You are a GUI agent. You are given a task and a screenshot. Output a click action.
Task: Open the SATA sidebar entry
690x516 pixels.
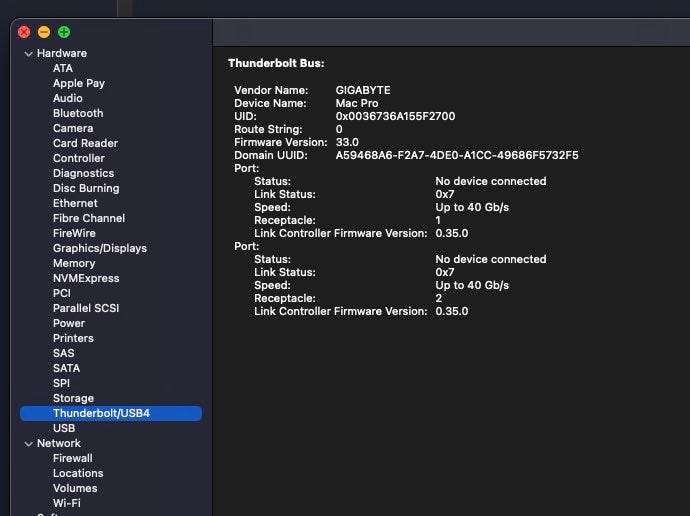pyautogui.click(x=66, y=368)
